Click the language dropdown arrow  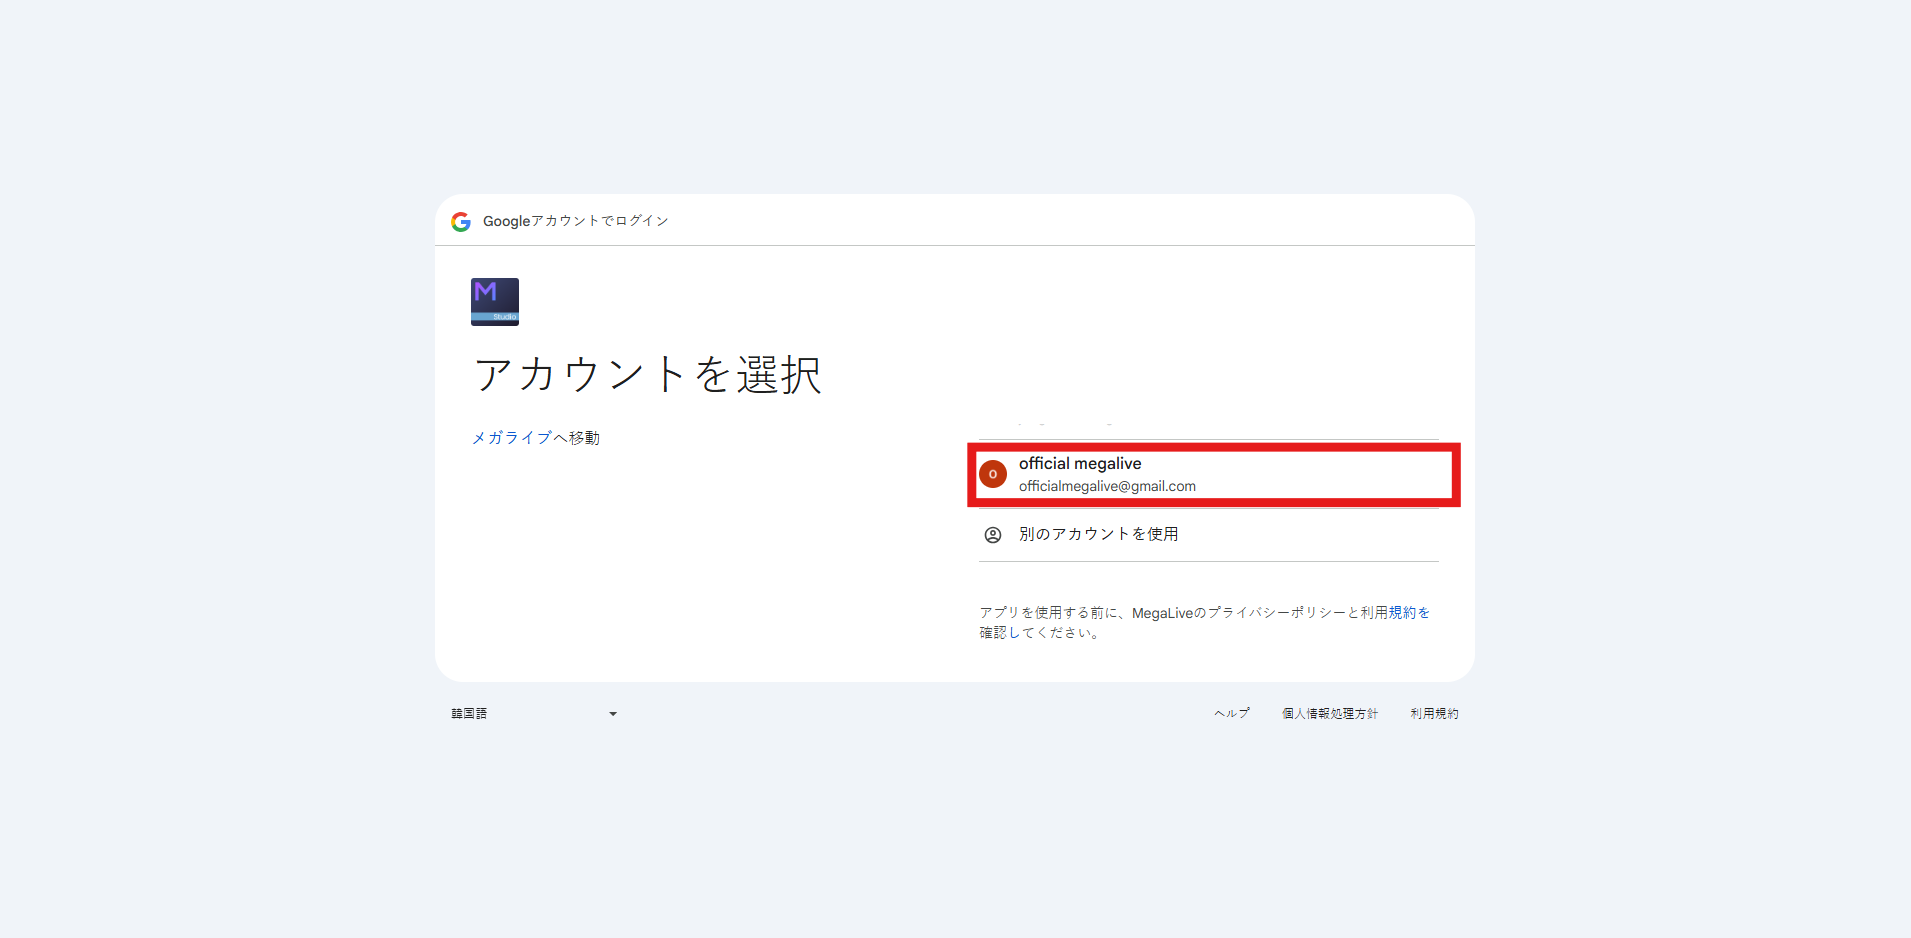(x=613, y=714)
